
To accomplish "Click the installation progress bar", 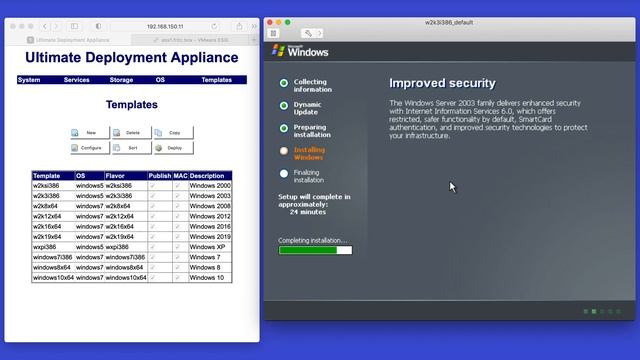I will pos(315,250).
